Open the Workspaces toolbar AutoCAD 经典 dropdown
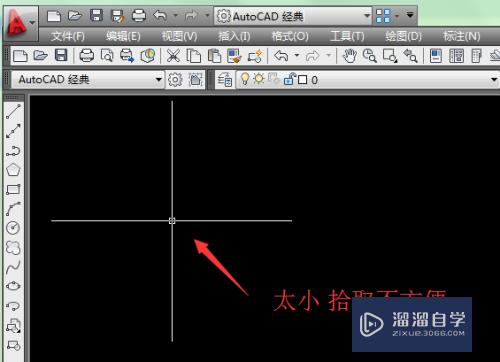 pos(88,80)
